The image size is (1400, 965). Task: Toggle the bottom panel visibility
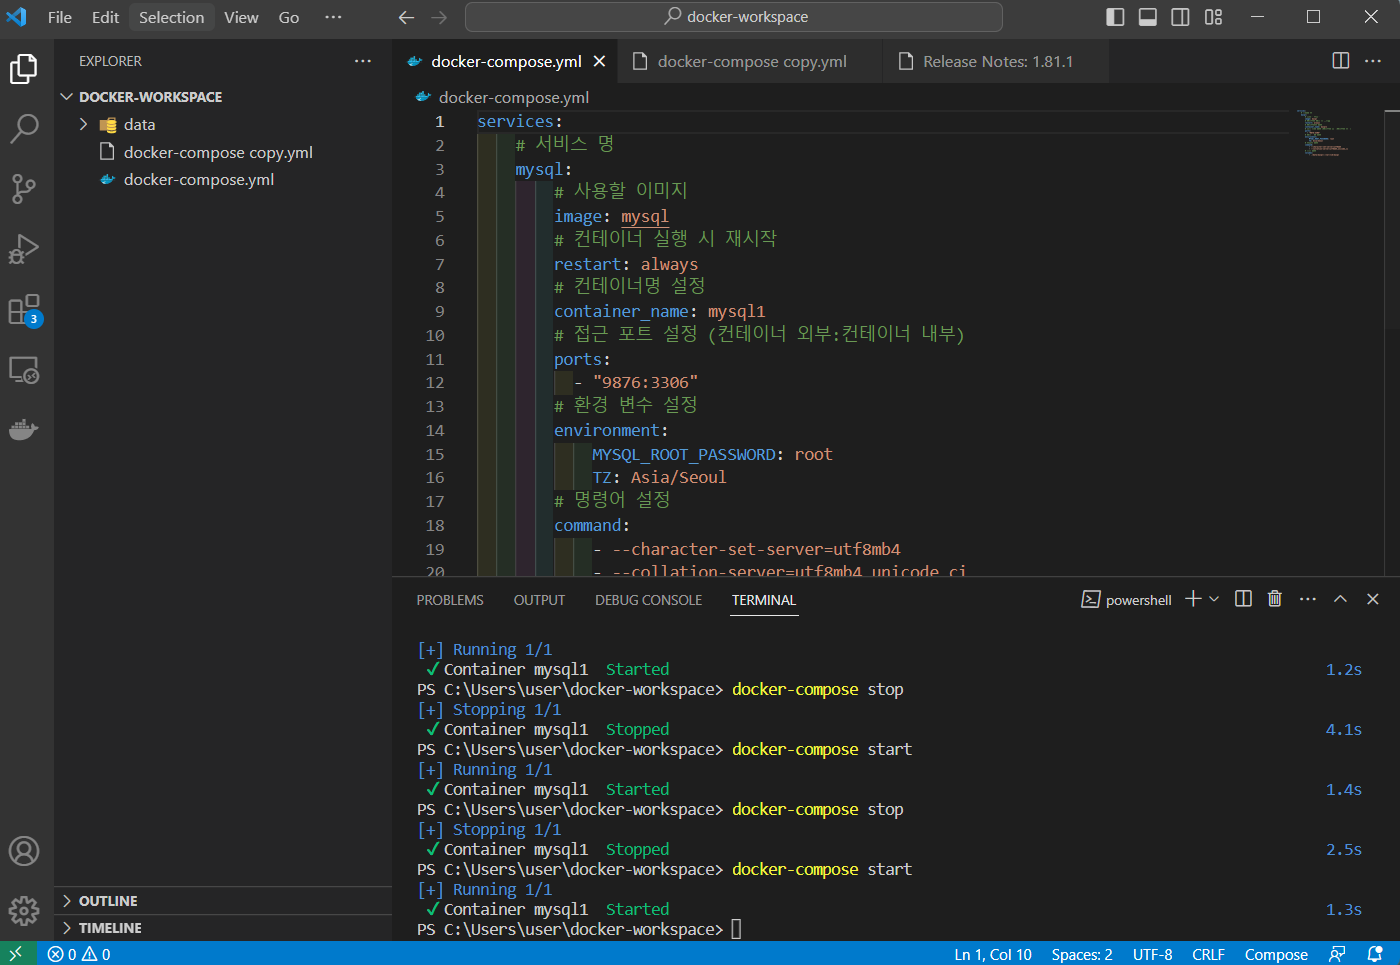[x=1148, y=17]
